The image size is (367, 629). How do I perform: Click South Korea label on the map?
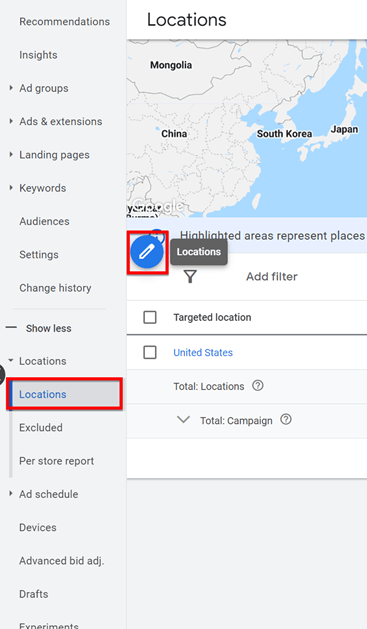click(x=284, y=134)
